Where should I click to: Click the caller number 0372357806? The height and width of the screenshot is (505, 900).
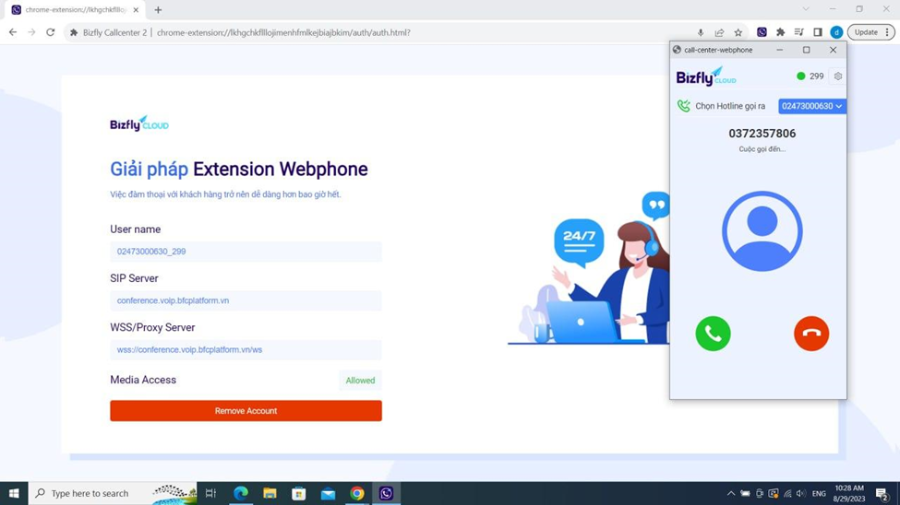click(762, 134)
